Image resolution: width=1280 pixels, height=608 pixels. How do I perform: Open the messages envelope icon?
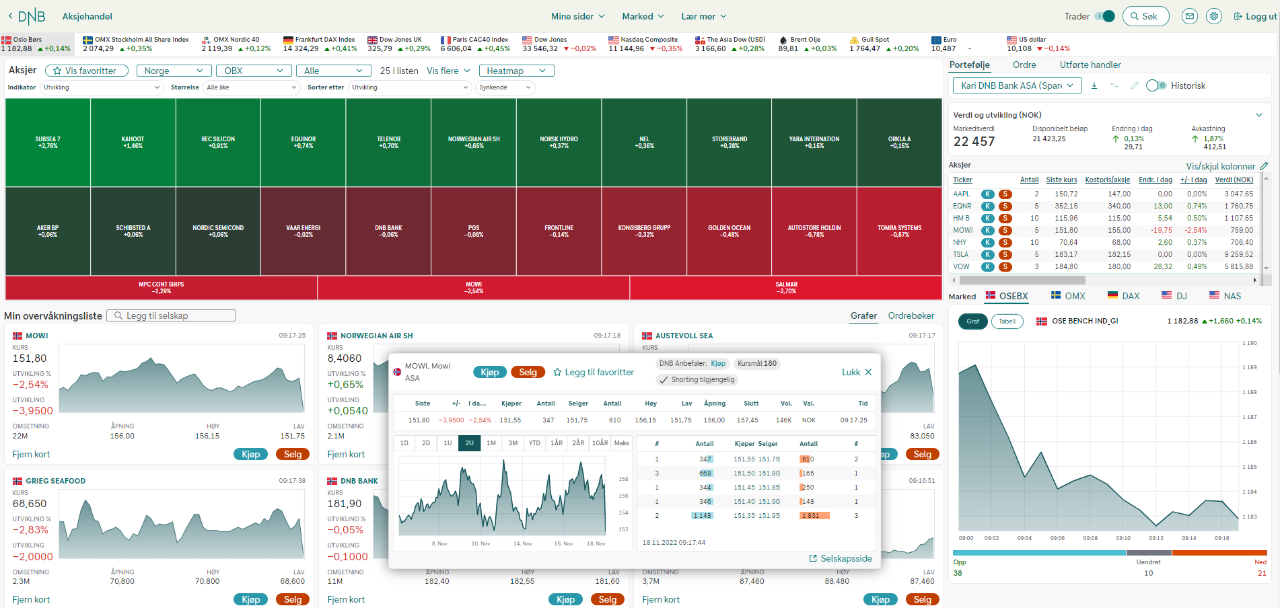pos(1189,16)
